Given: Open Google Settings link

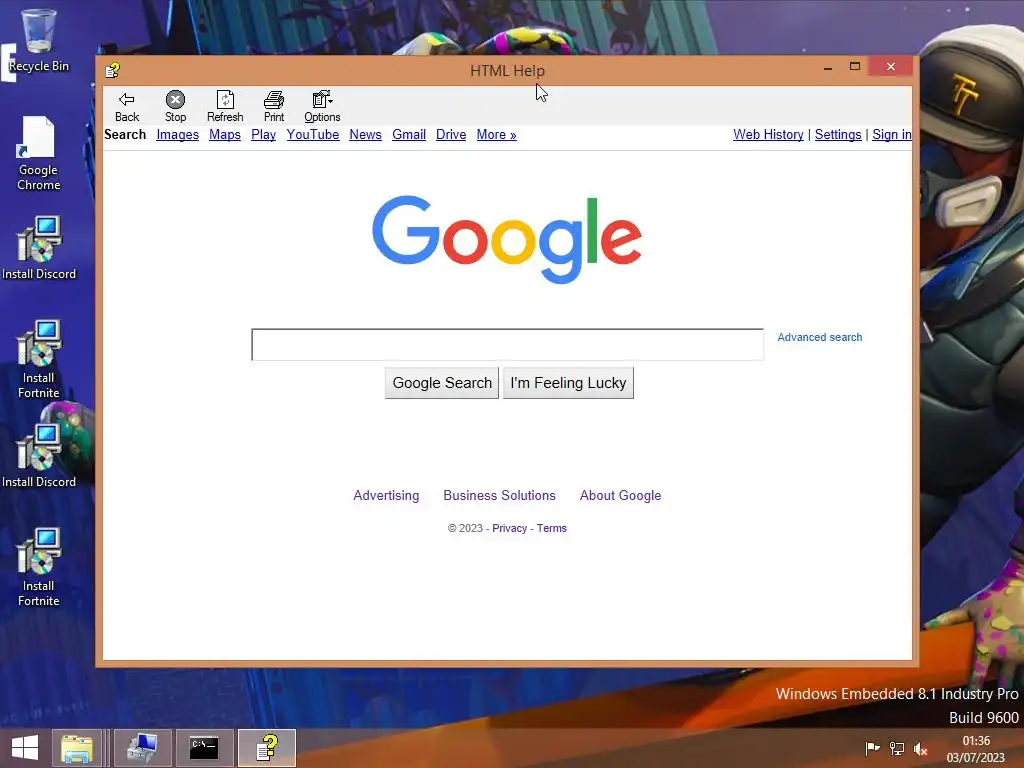Looking at the screenshot, I should (x=838, y=135).
